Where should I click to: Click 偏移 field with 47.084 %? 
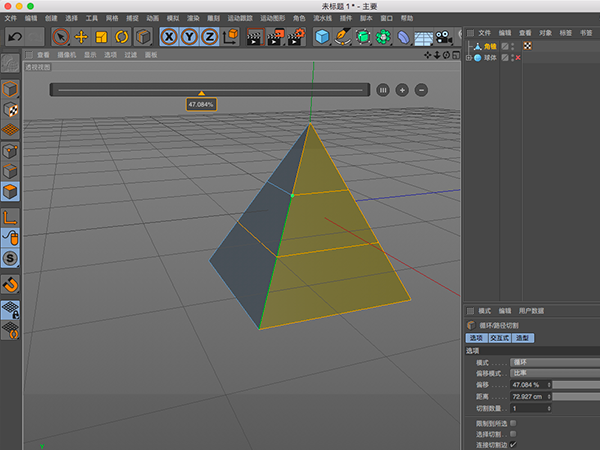pos(531,385)
